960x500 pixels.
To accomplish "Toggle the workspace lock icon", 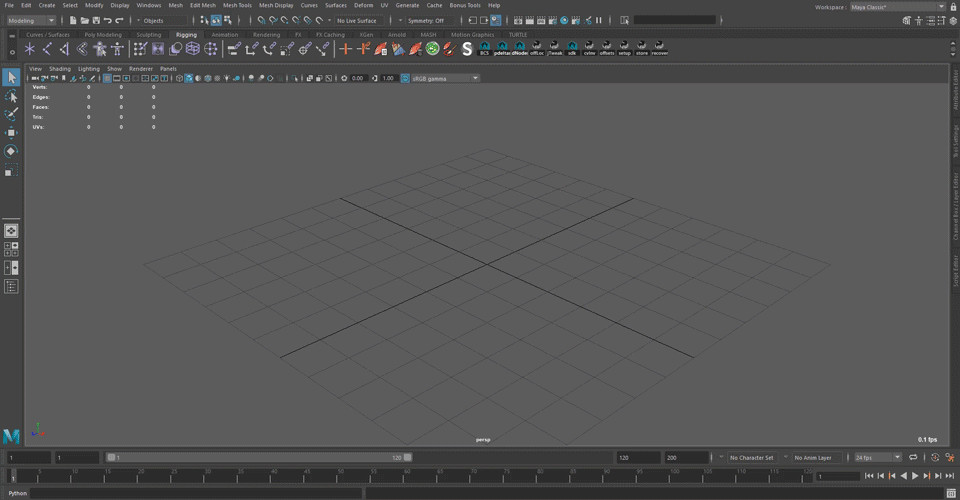I will pyautogui.click(x=952, y=7).
